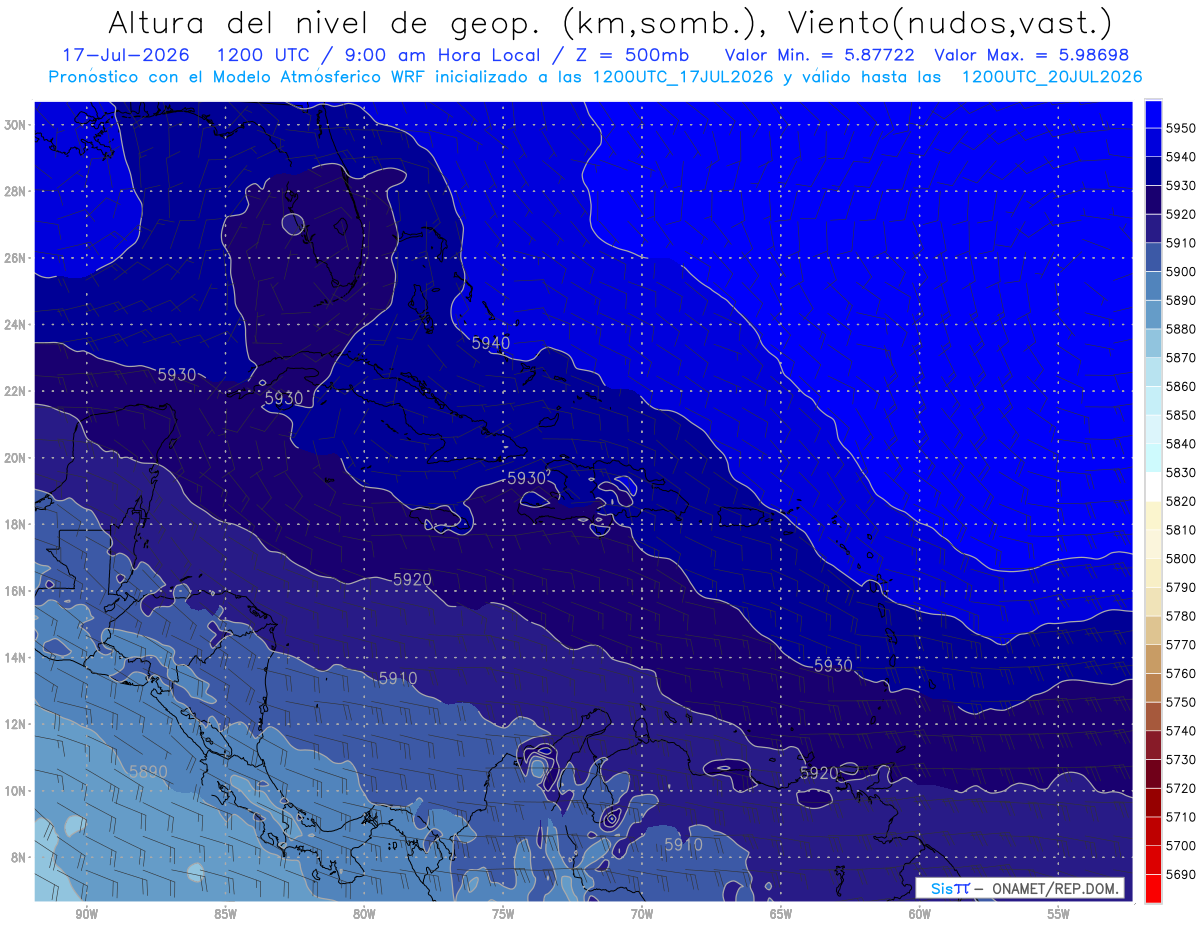Click the 75W longitude axis label

[503, 914]
